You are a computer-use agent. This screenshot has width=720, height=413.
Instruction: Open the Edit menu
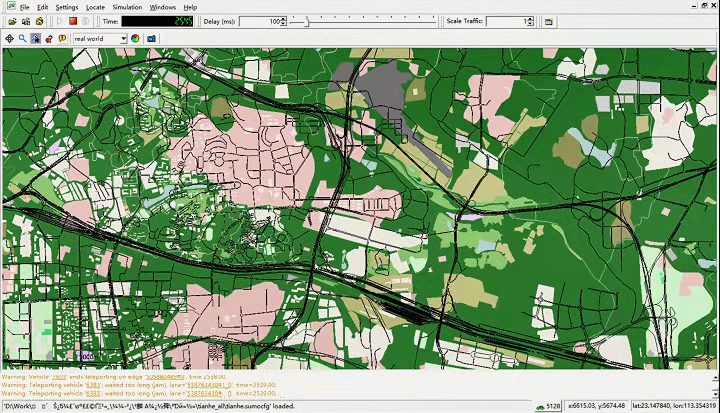pyautogui.click(x=42, y=7)
